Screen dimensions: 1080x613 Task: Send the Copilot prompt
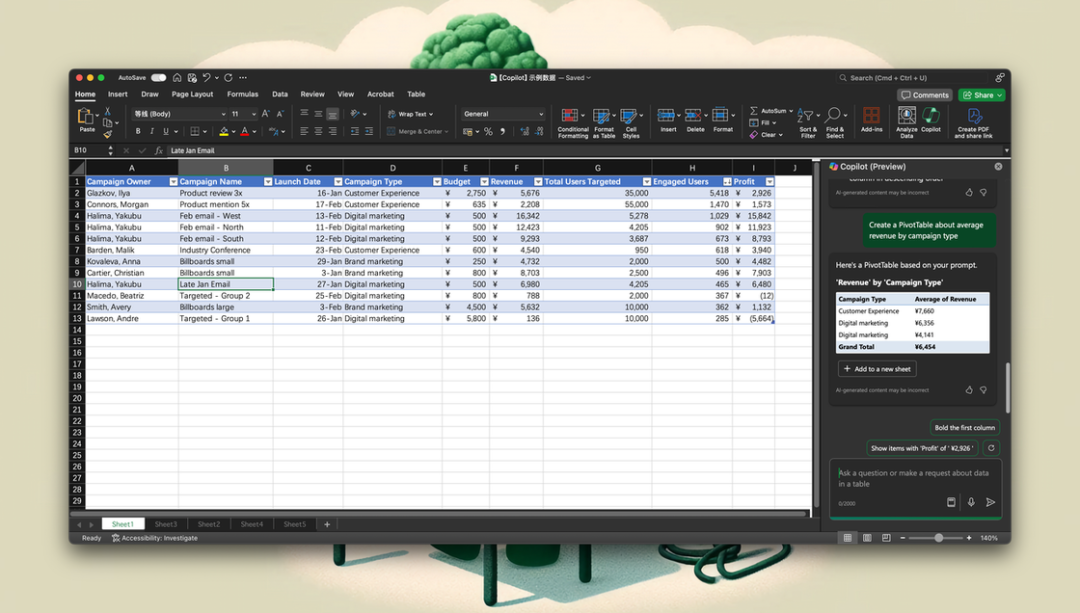click(990, 502)
